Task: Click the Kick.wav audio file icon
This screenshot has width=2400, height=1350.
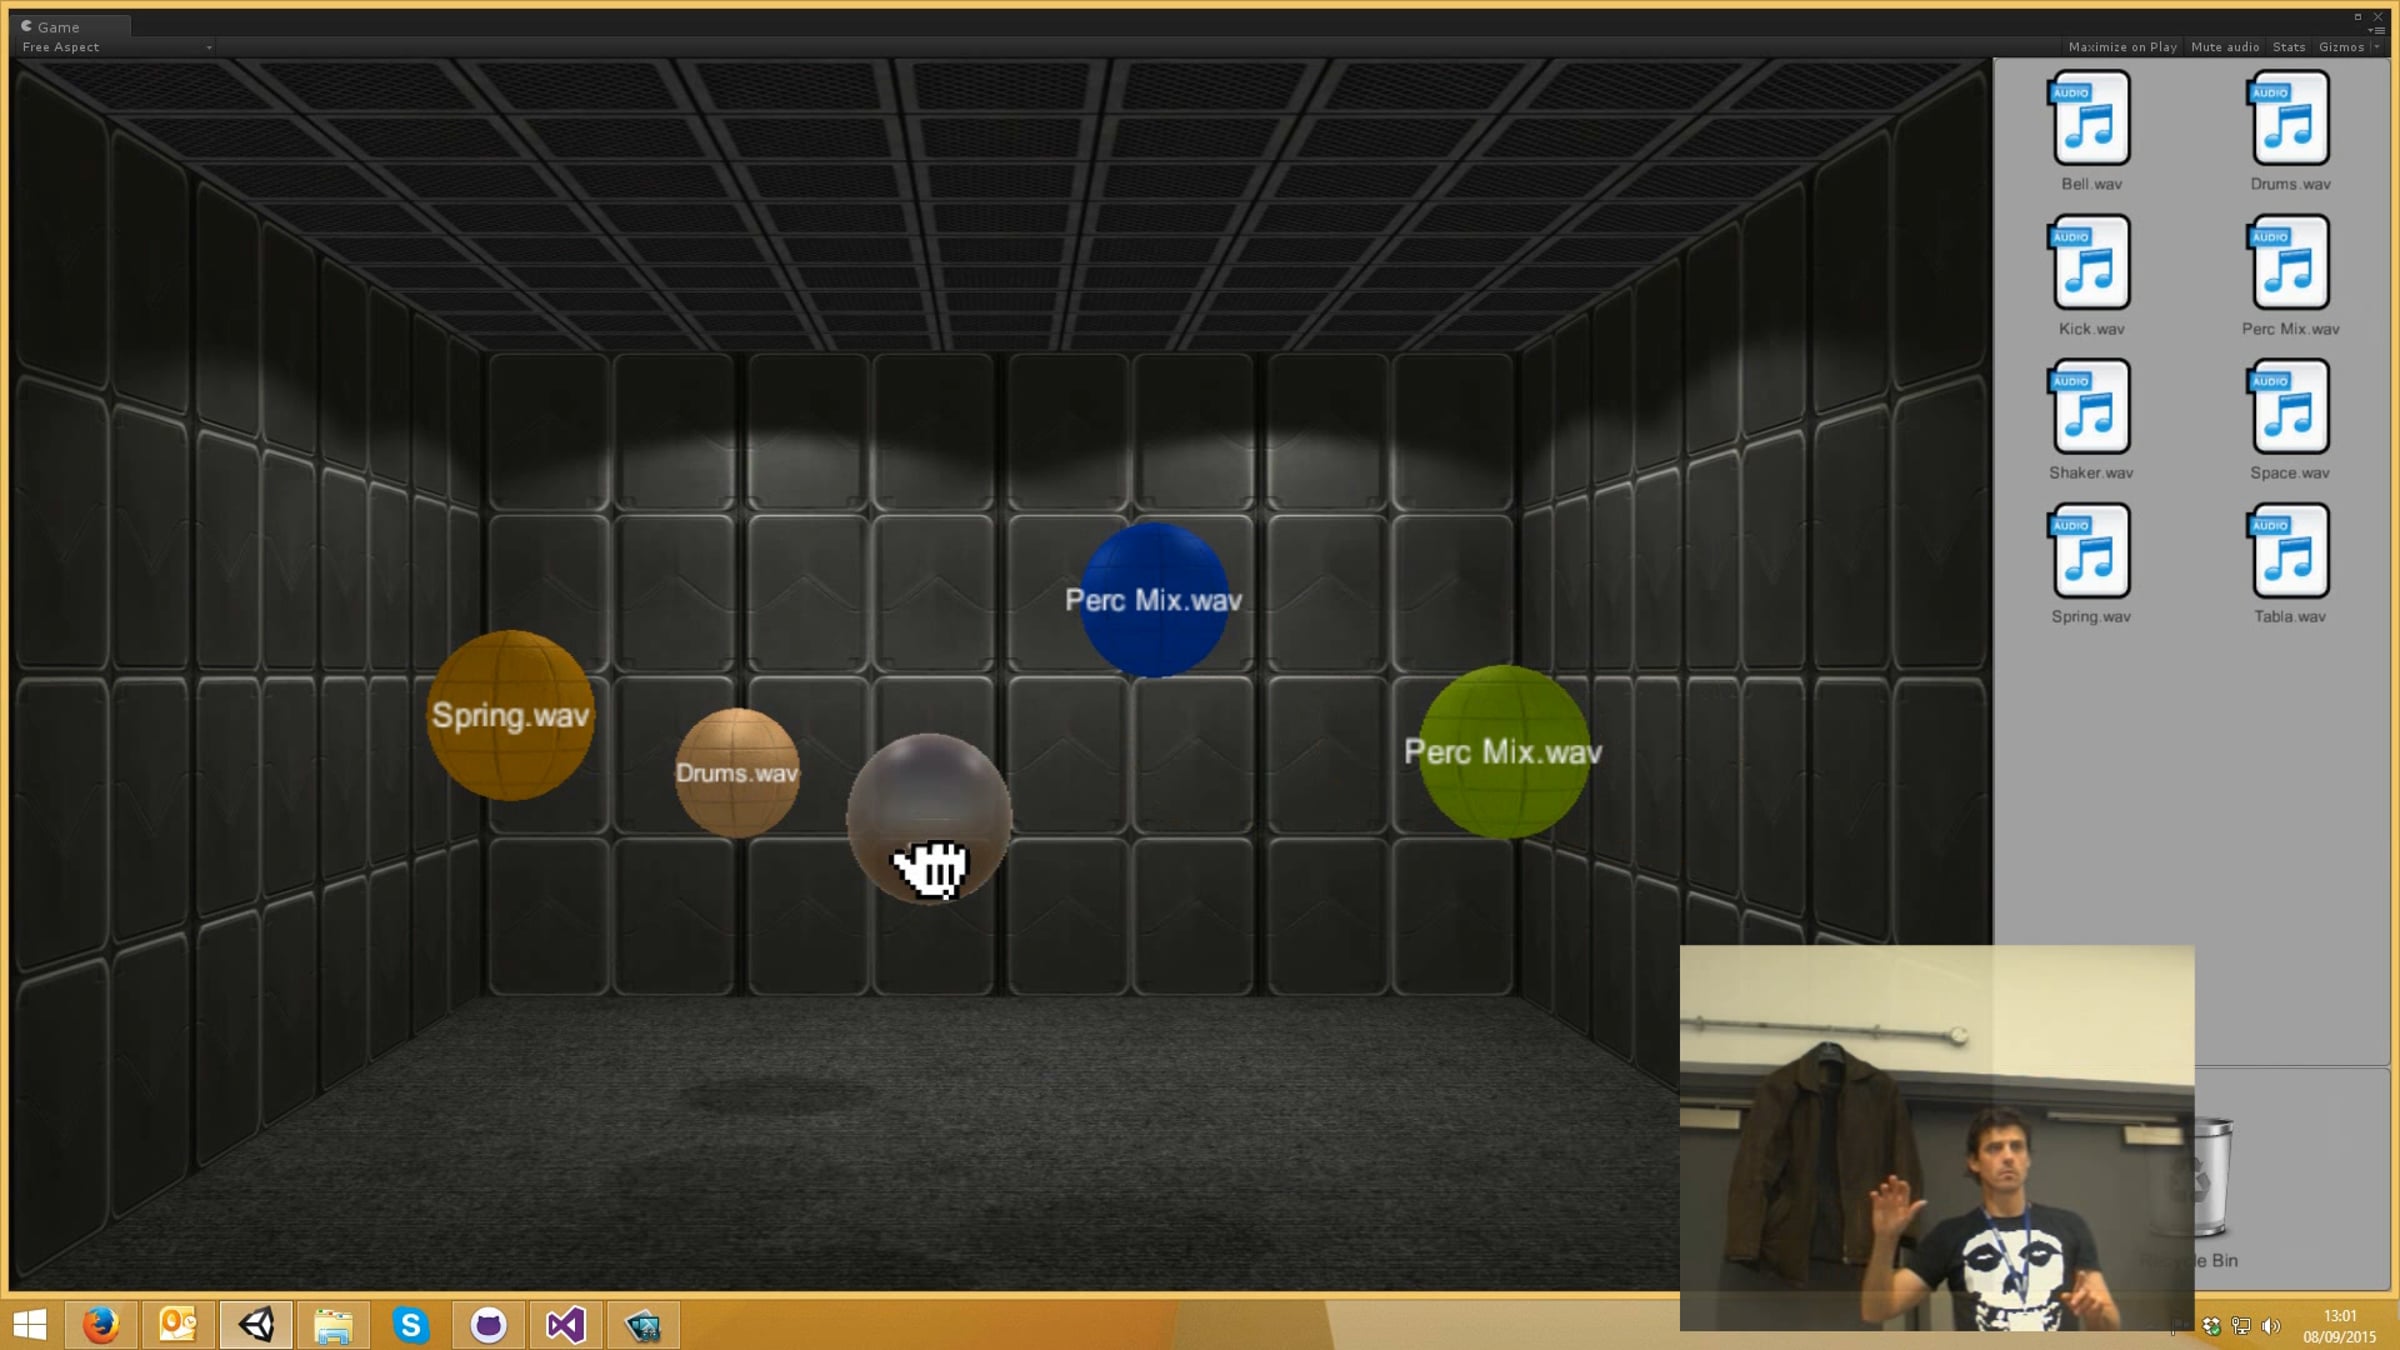Action: point(2090,264)
